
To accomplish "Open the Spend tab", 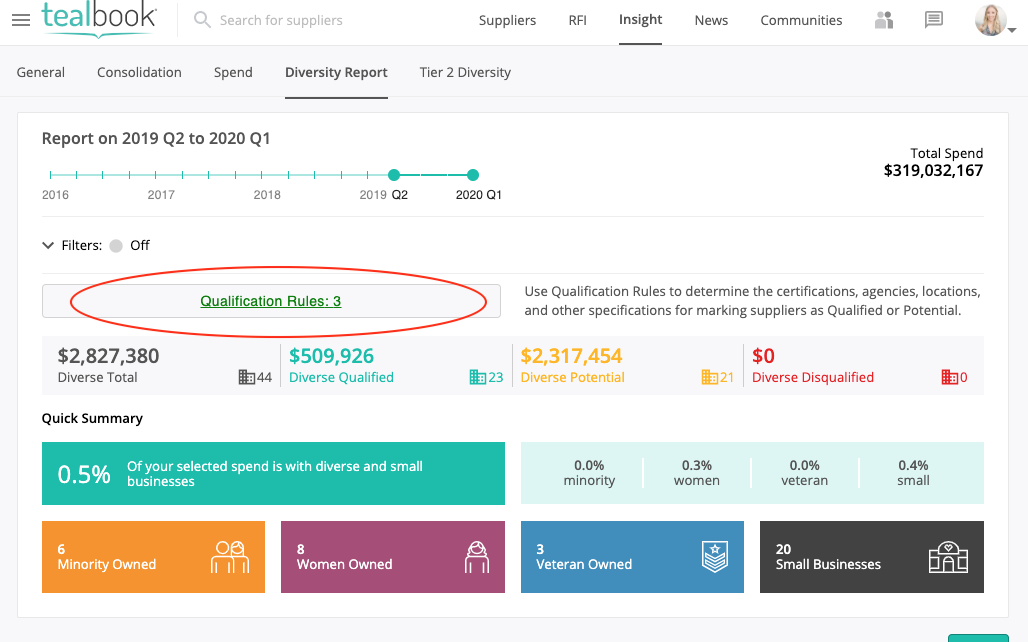I will (x=233, y=72).
